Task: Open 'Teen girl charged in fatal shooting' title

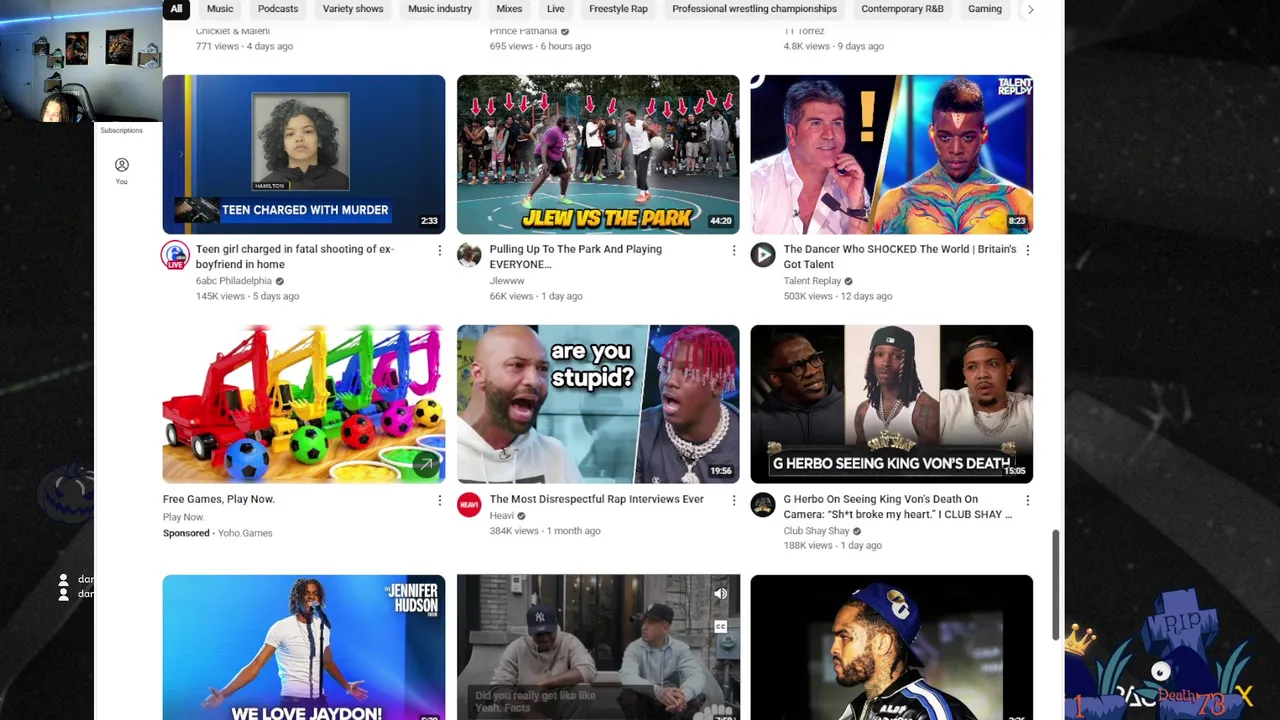Action: coord(295,257)
